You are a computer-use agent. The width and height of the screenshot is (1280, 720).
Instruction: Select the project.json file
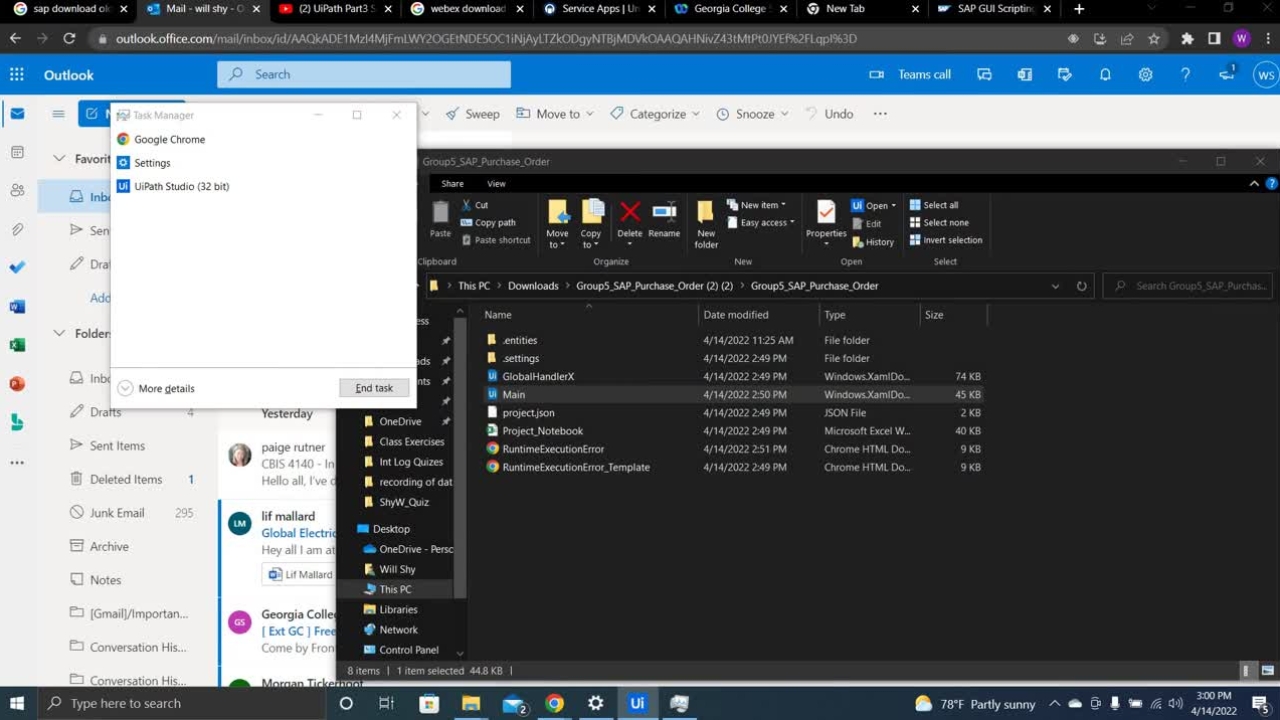click(x=528, y=413)
